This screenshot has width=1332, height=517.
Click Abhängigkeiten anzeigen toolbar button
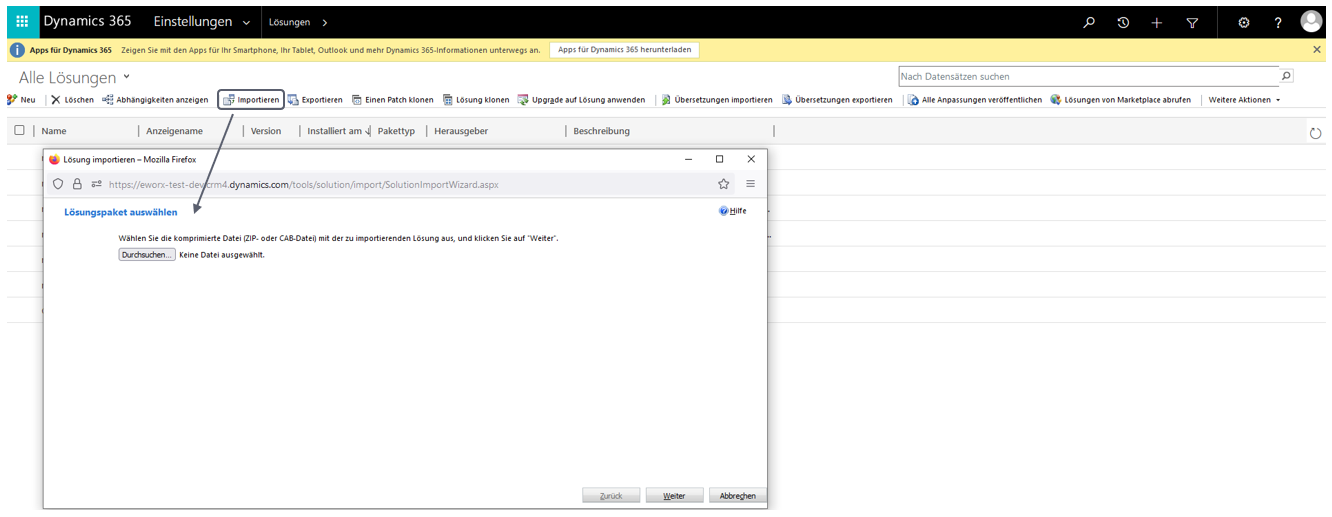[x=155, y=100]
